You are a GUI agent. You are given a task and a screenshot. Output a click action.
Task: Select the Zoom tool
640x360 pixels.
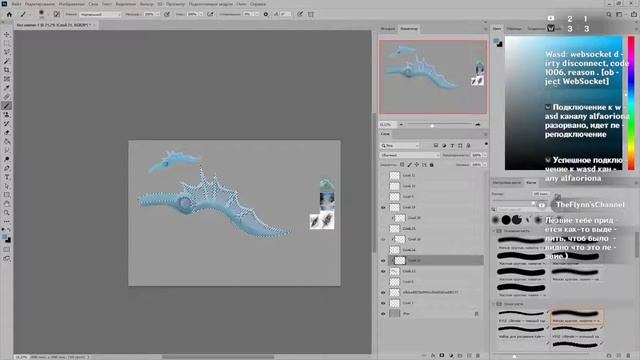(7, 213)
